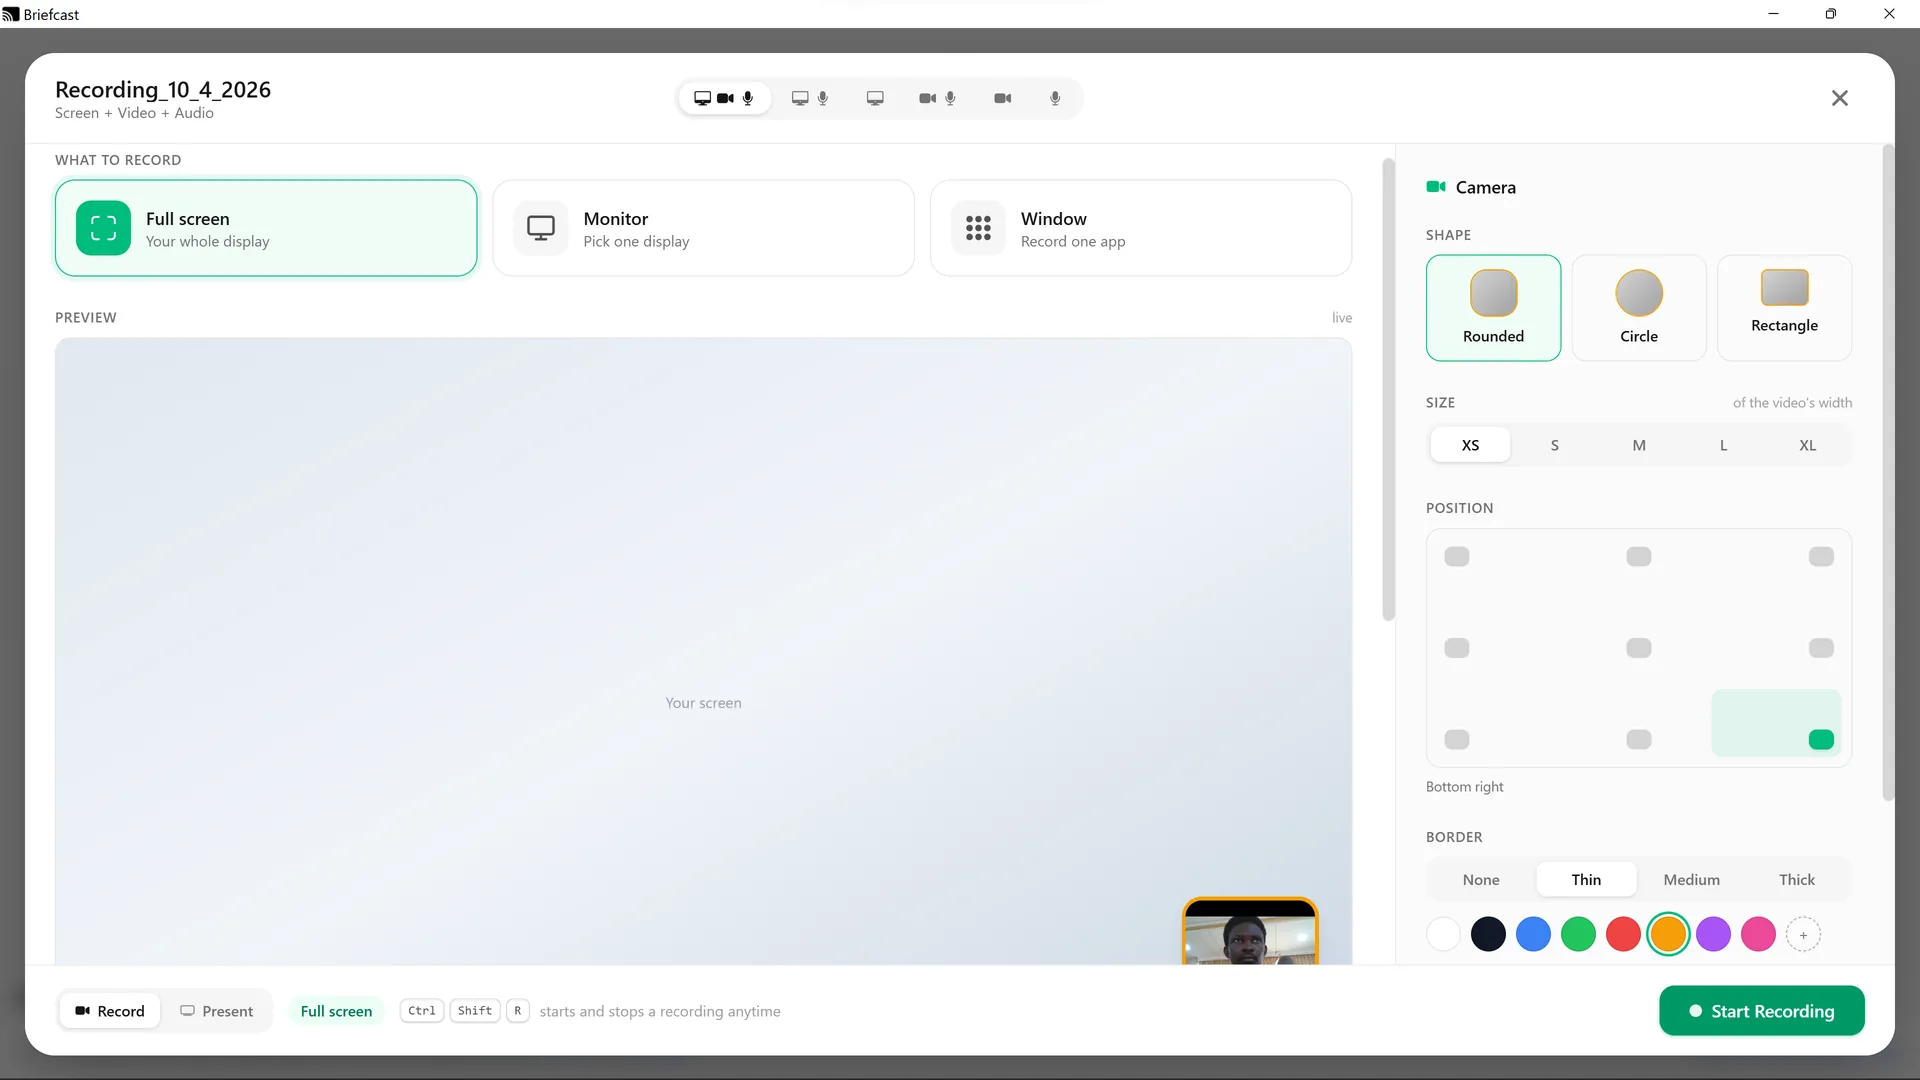This screenshot has width=1920, height=1080.
Task: Select Rounded camera shape
Action: pos(1493,308)
